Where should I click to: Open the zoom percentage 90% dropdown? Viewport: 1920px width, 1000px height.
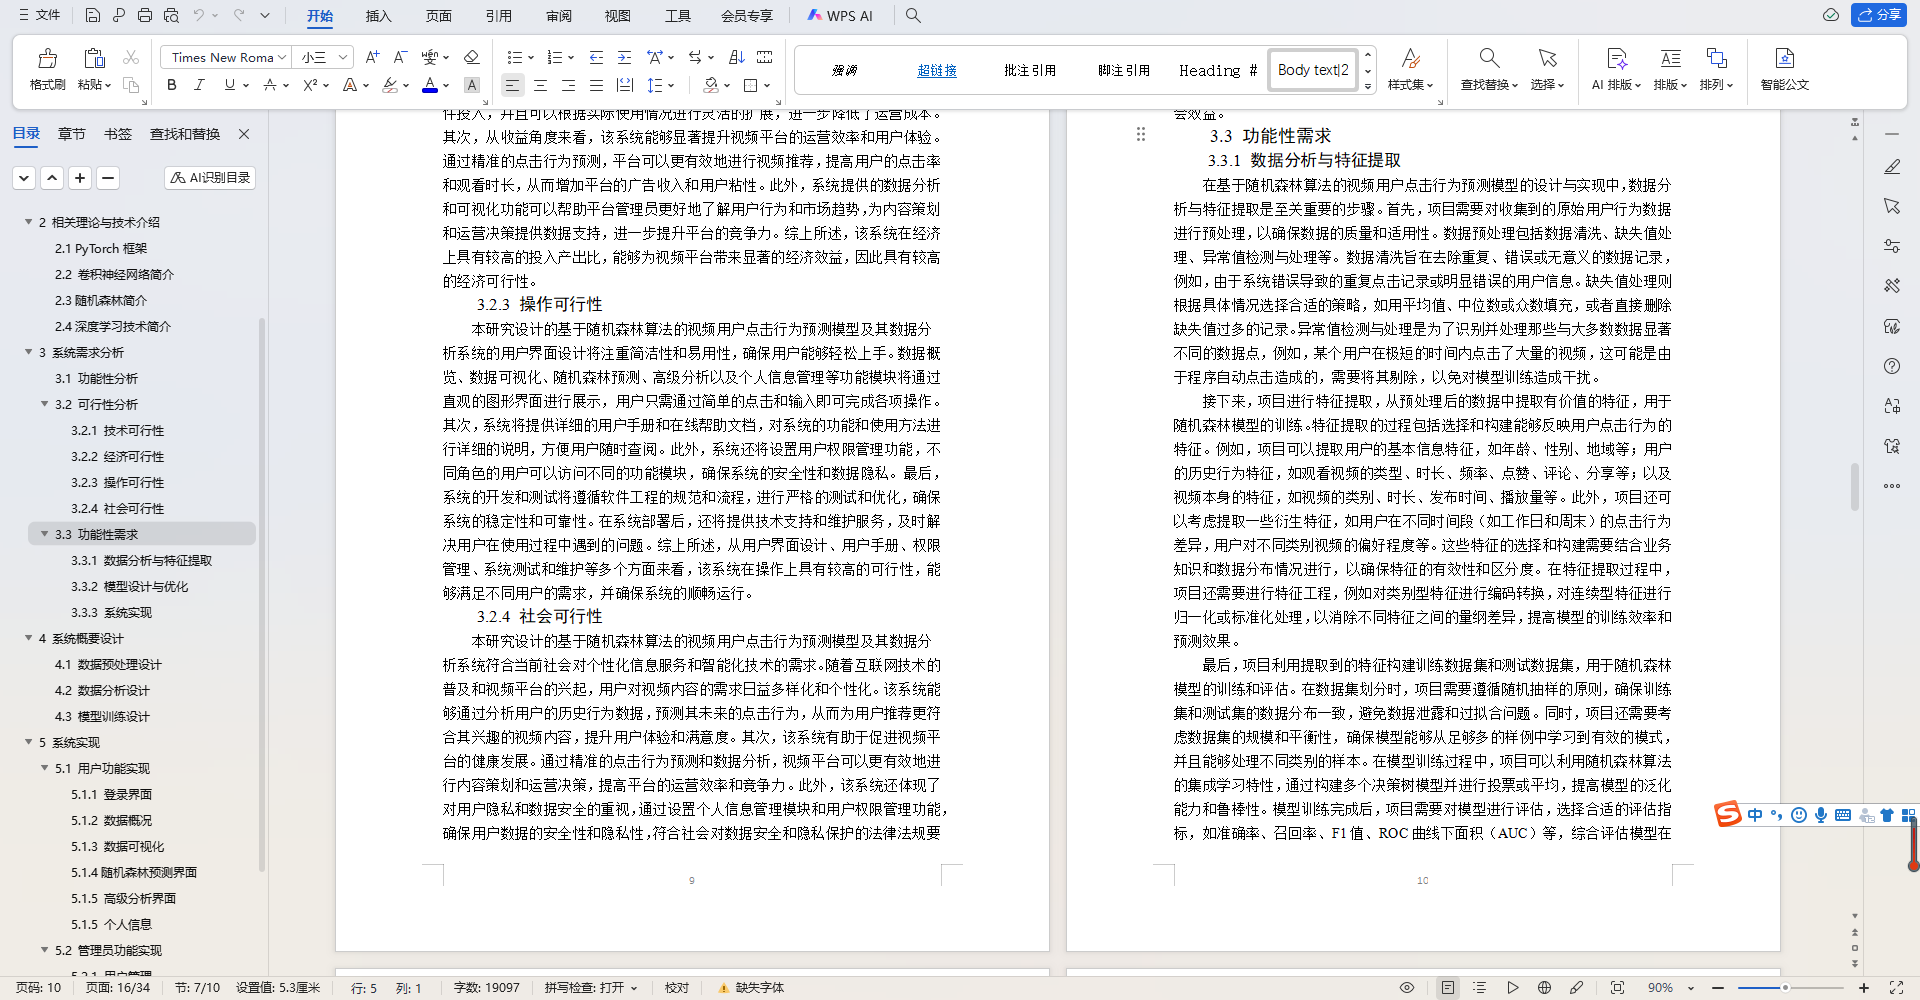pos(1691,988)
